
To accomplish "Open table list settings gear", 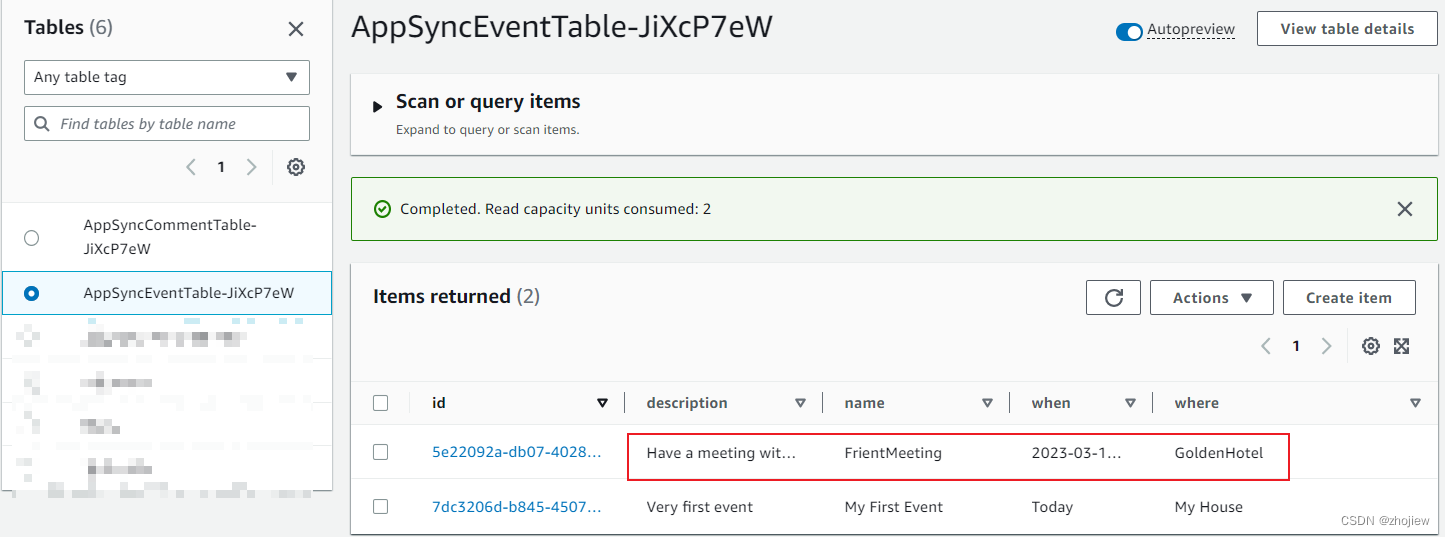I will click(x=296, y=167).
